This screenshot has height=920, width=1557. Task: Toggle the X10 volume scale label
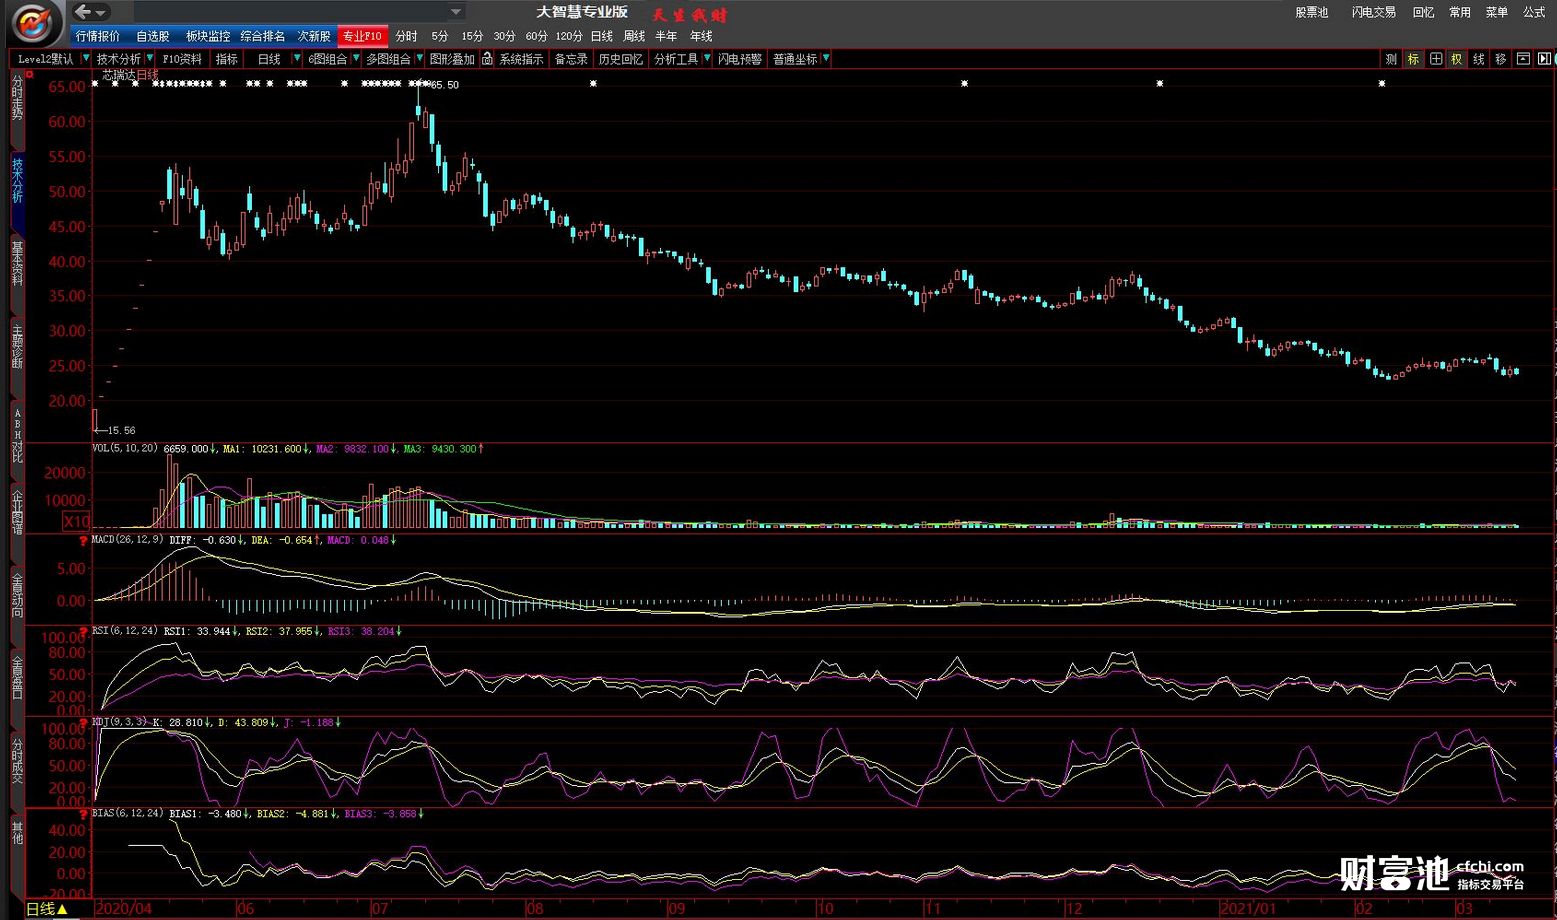[x=76, y=521]
